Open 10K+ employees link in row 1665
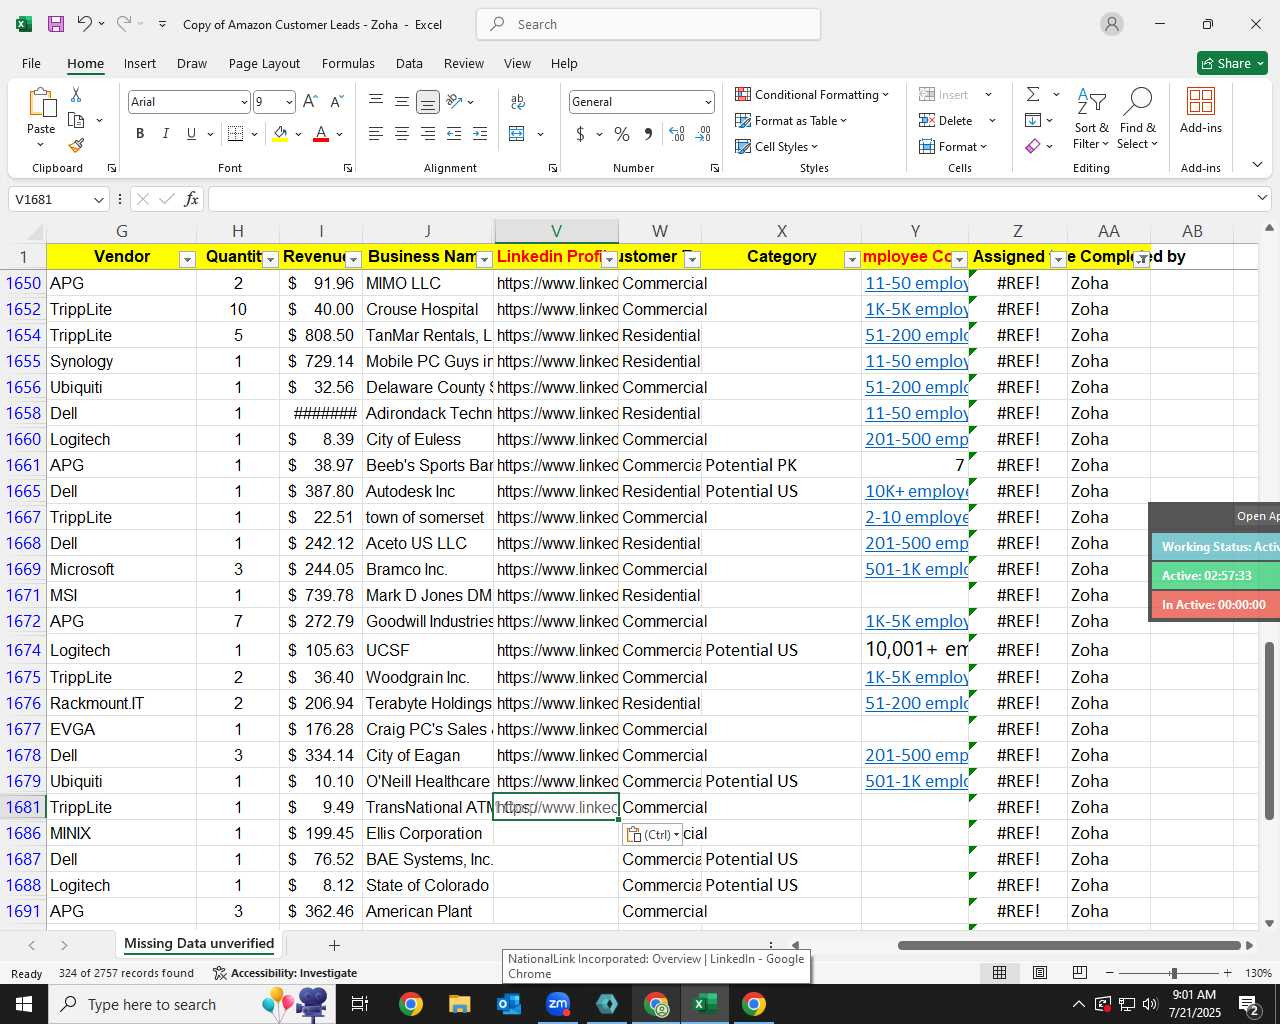The width and height of the screenshot is (1280, 1024). [x=916, y=491]
